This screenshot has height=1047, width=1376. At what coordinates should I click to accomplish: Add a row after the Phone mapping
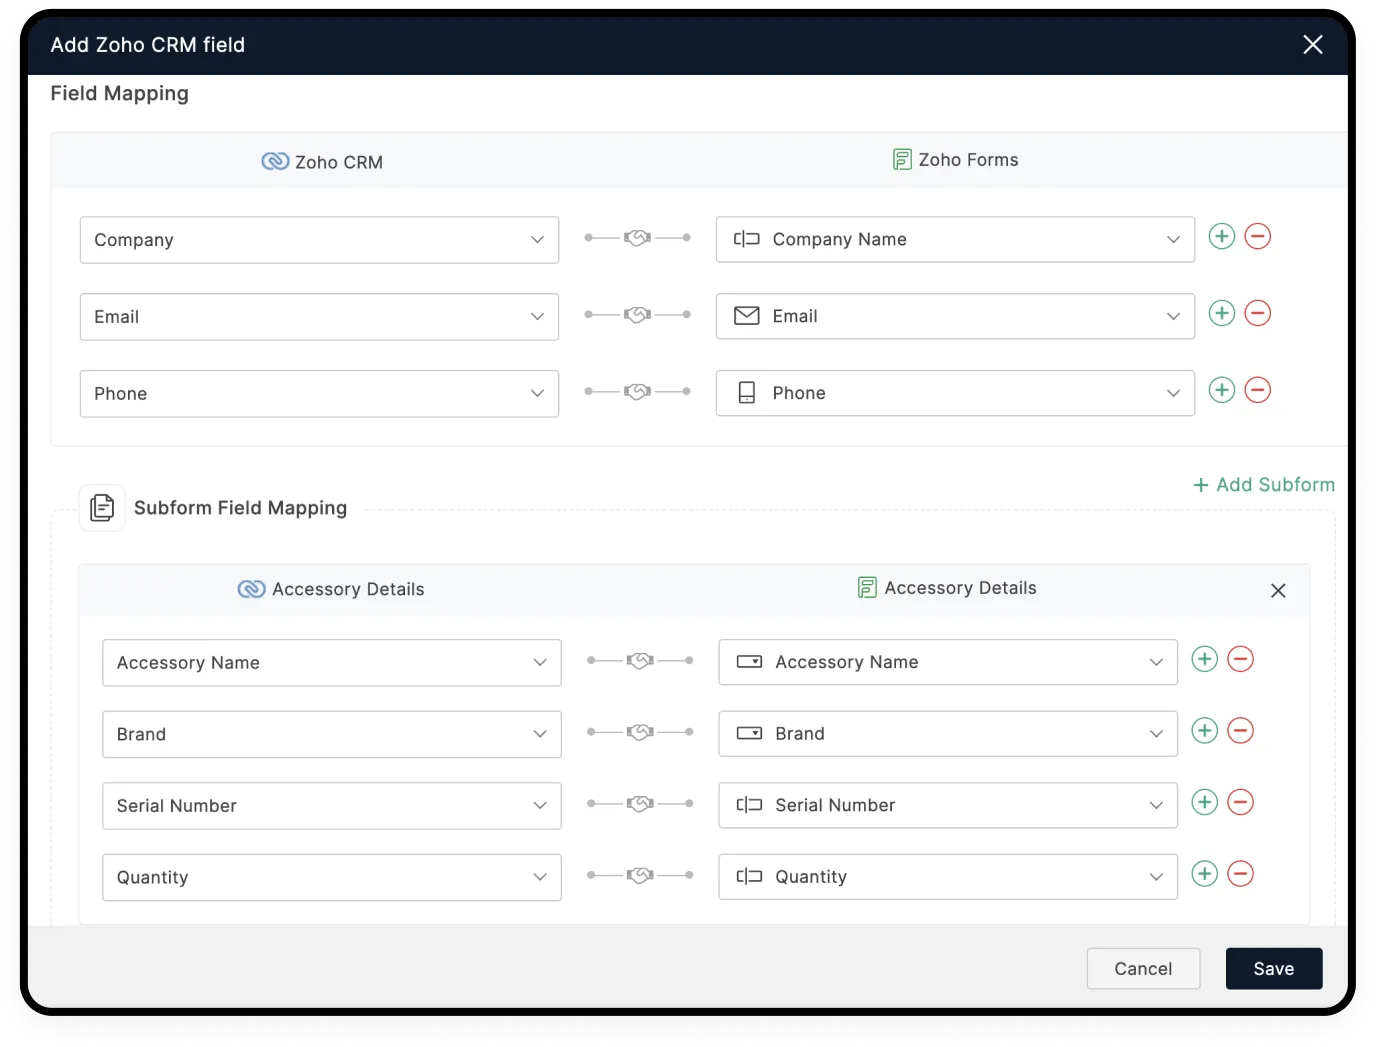pyautogui.click(x=1221, y=391)
